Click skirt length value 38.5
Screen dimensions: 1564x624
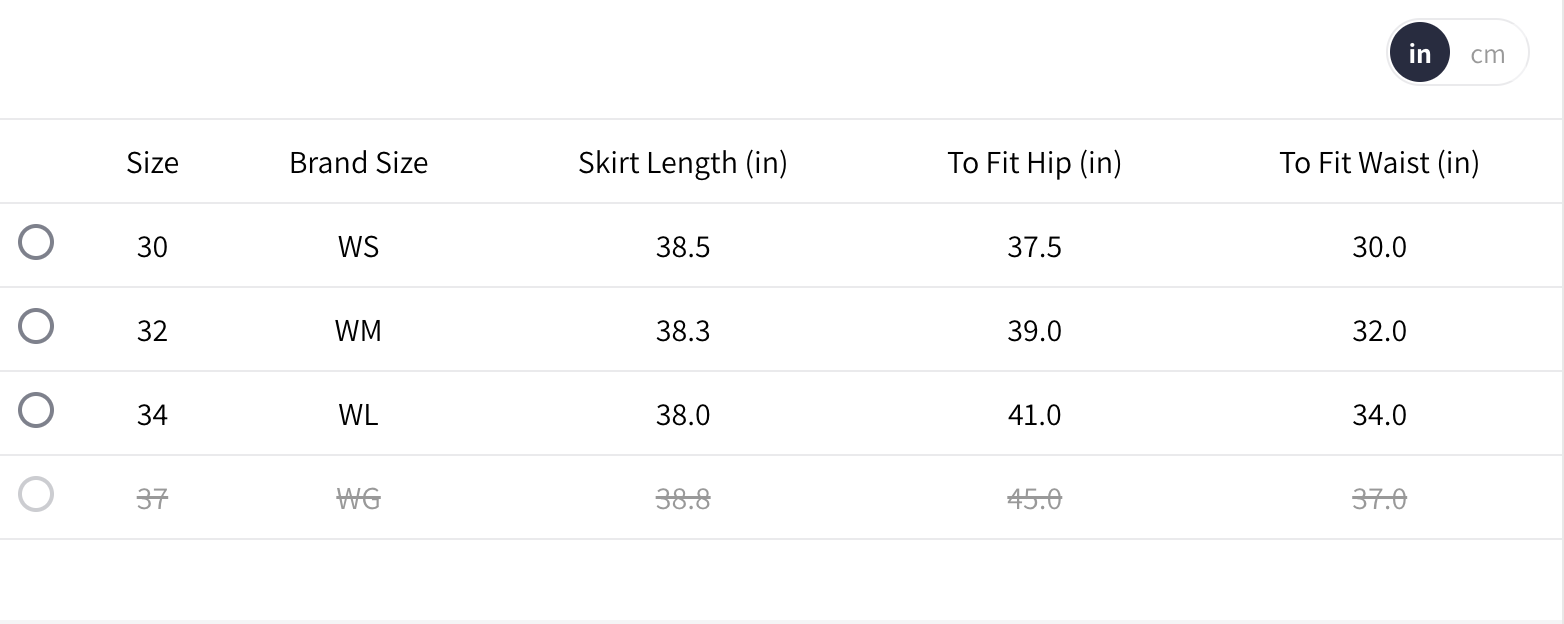tap(683, 247)
